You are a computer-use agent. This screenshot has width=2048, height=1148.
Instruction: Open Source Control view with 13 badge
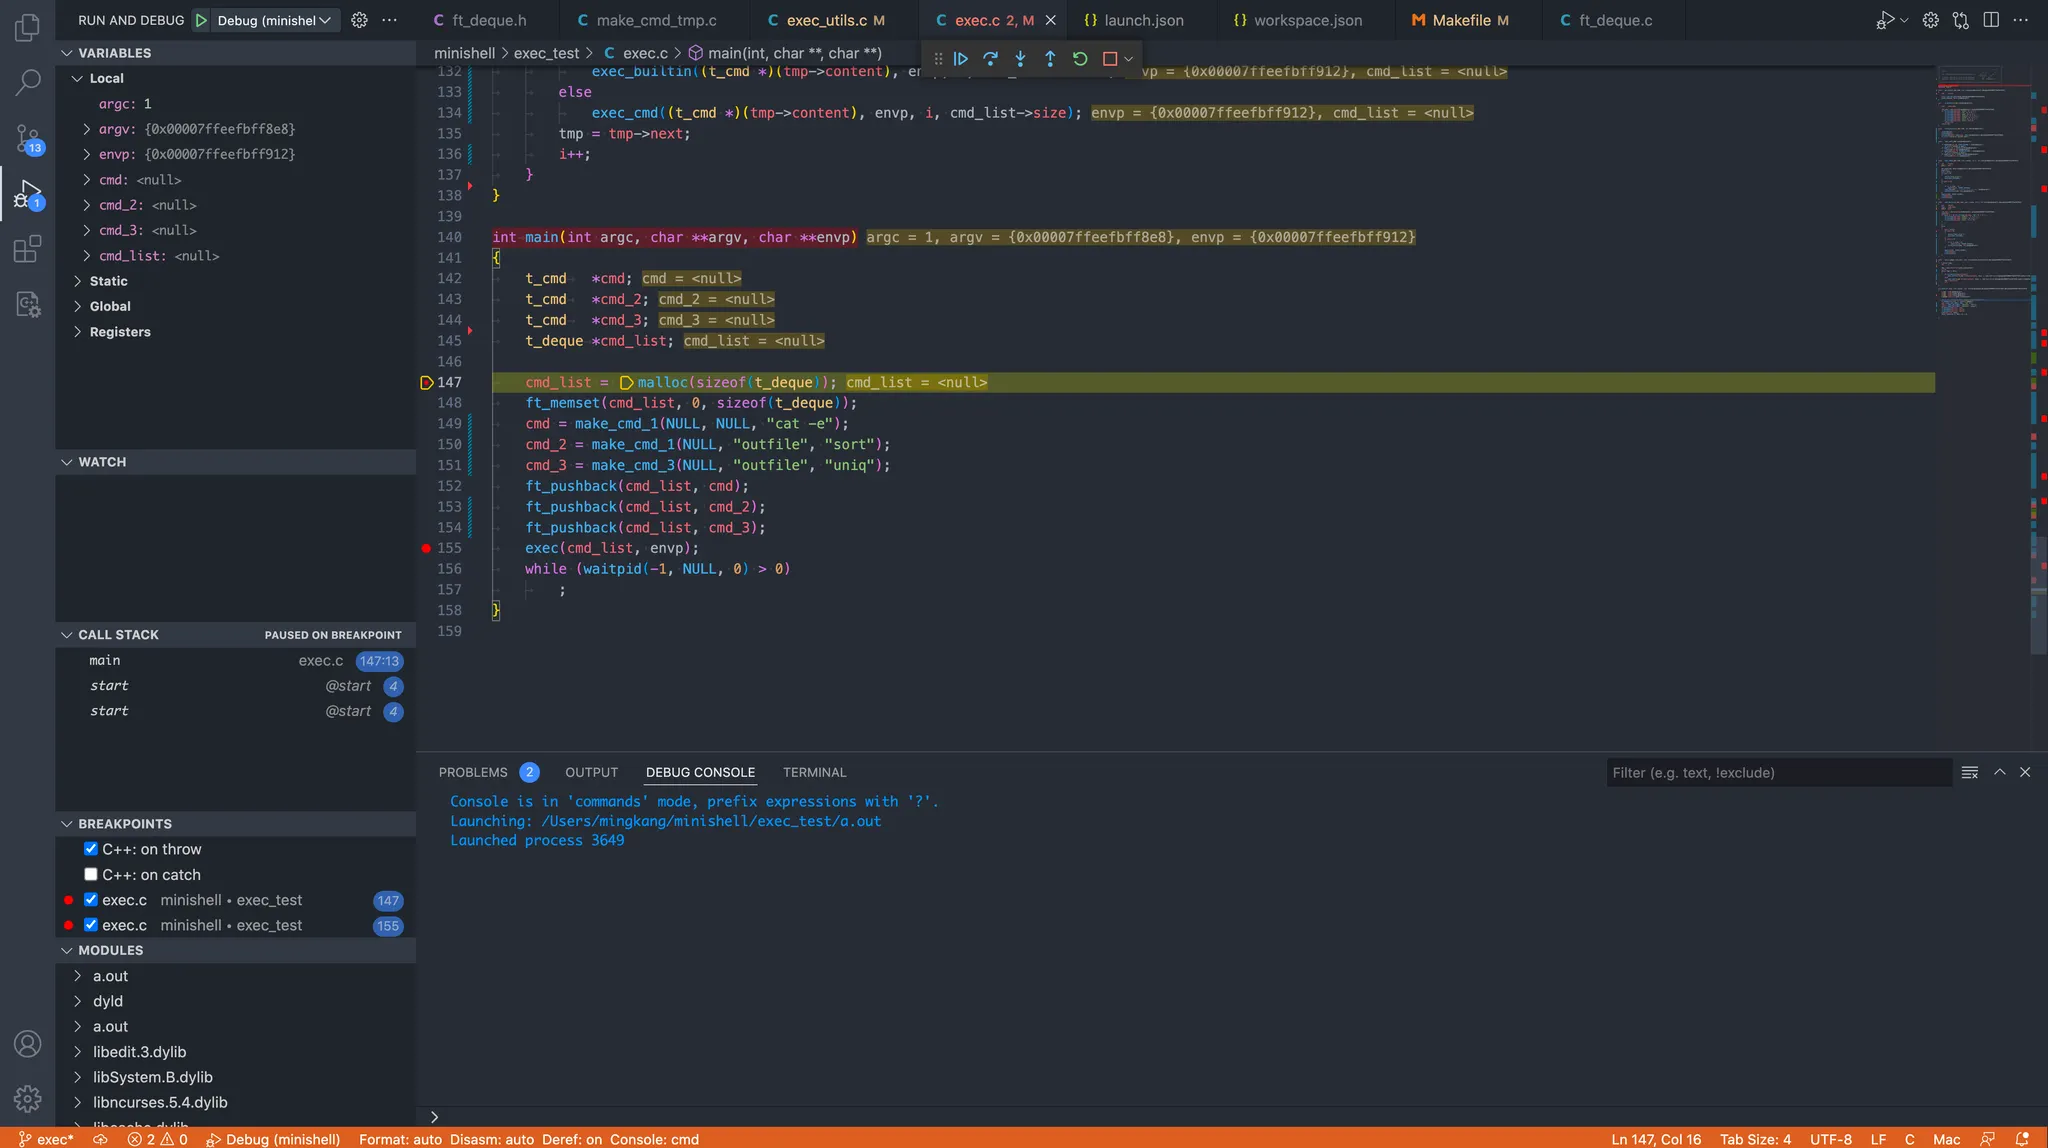click(x=28, y=138)
